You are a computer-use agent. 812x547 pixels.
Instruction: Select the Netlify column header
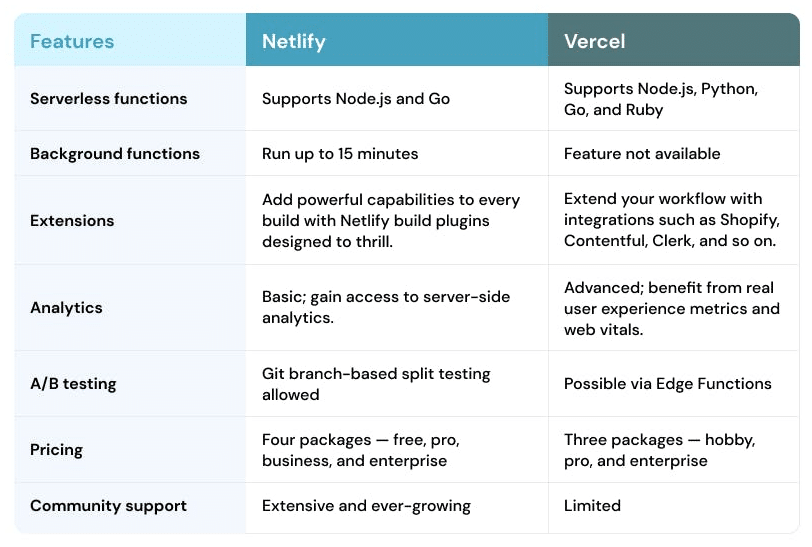click(293, 41)
